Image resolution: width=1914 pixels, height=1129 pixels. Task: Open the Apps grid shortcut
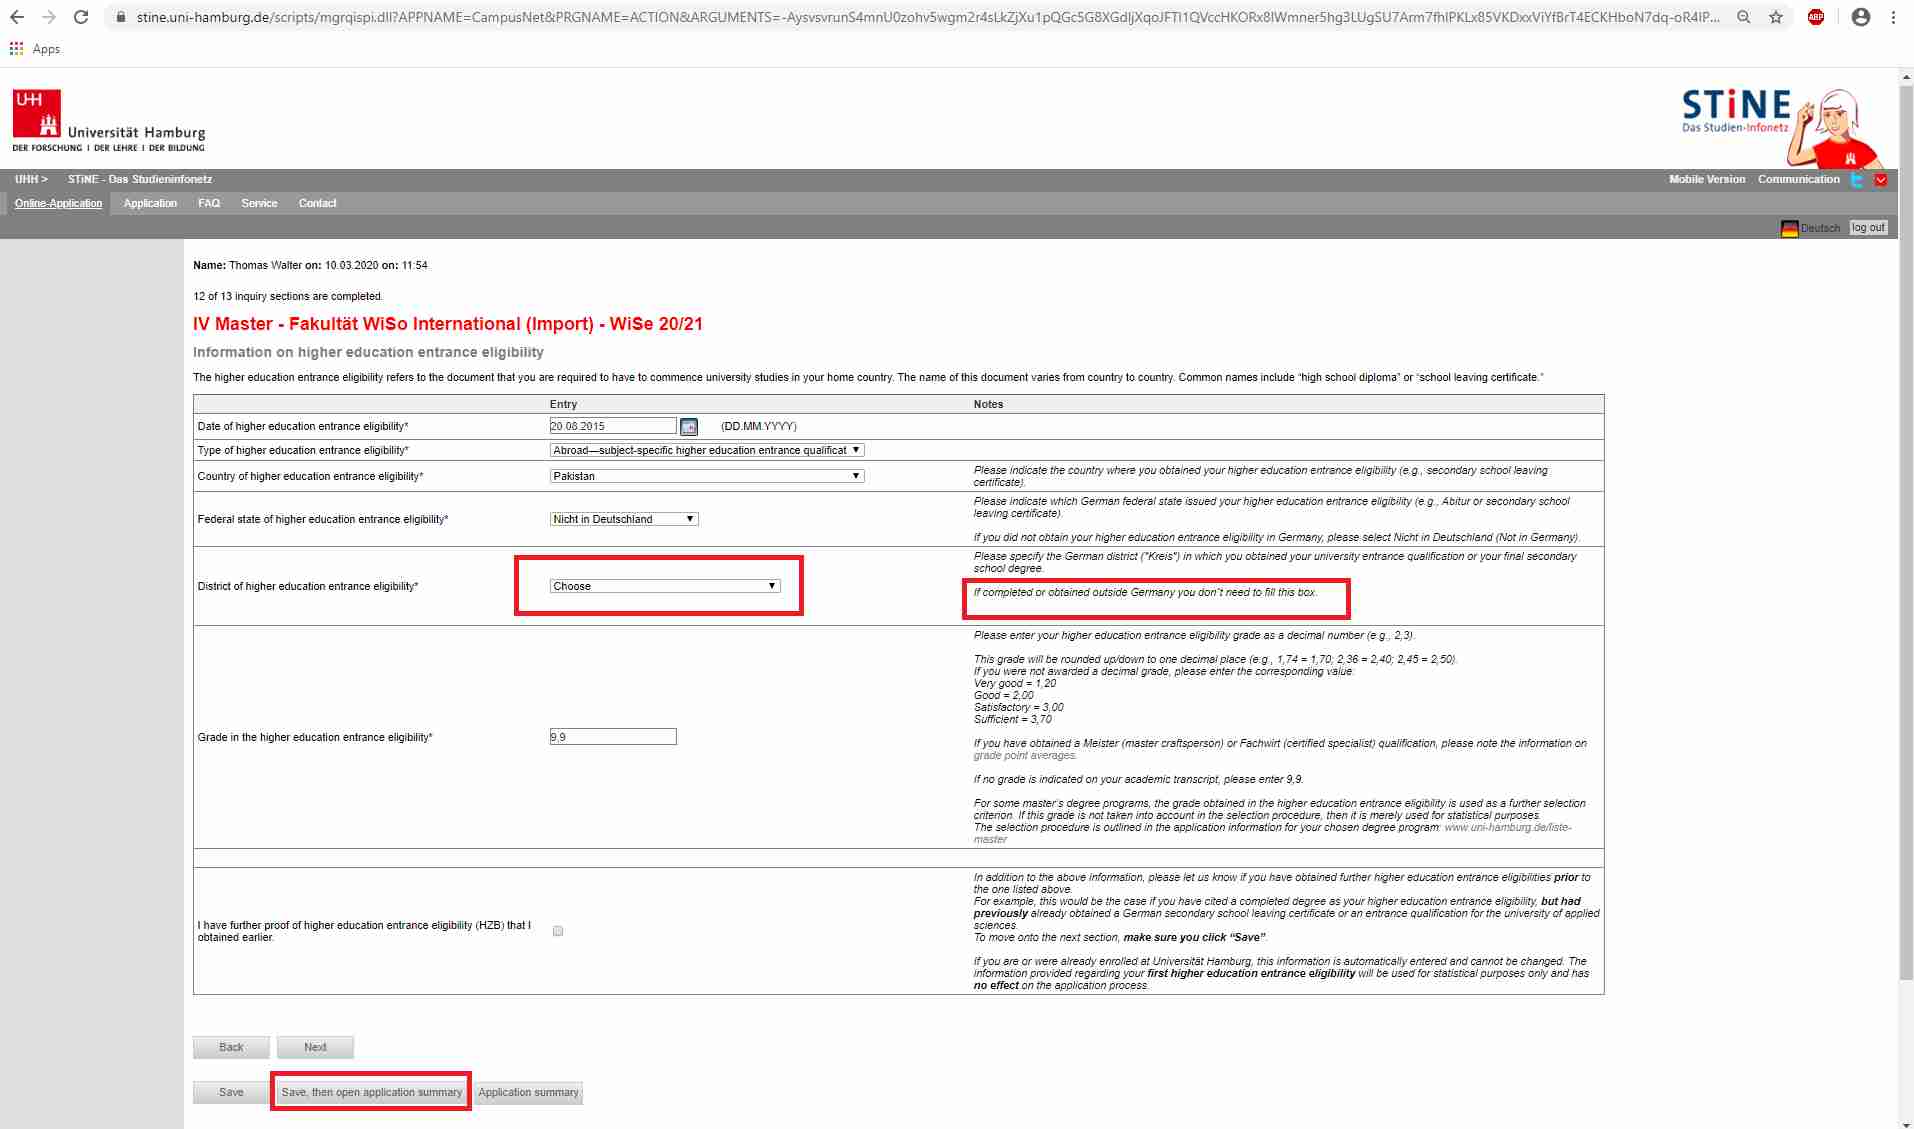point(17,49)
